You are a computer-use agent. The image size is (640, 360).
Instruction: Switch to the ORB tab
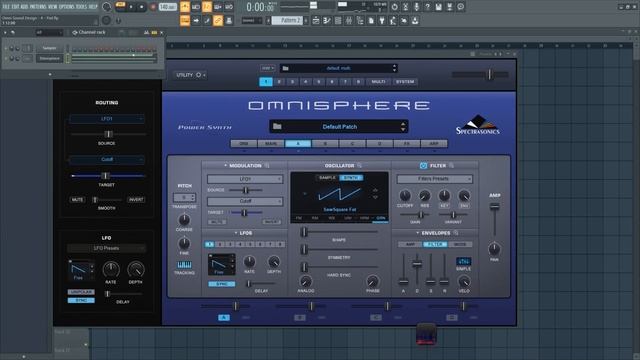point(244,144)
